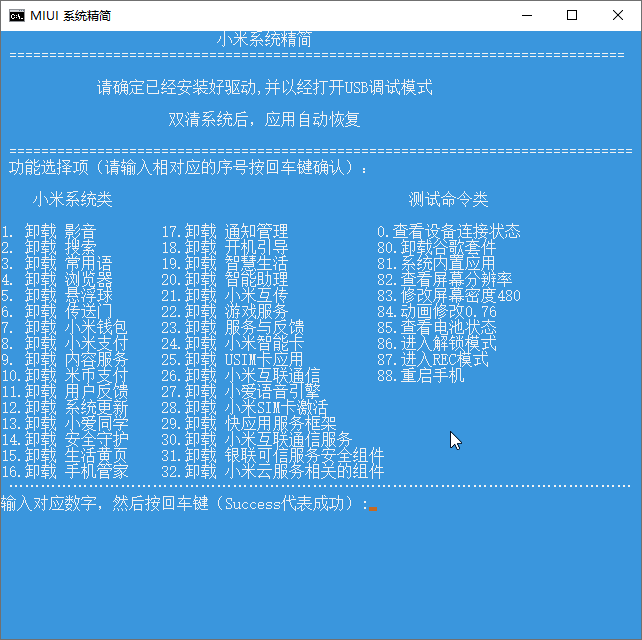The height and width of the screenshot is (640, 642).
Task: Close the MIUI 系统精简 console window
Action: coord(619,15)
